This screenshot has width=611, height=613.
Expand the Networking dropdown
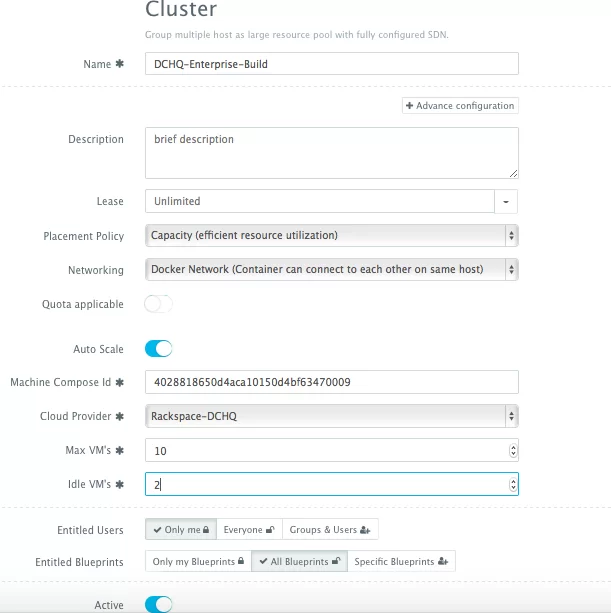tap(331, 269)
